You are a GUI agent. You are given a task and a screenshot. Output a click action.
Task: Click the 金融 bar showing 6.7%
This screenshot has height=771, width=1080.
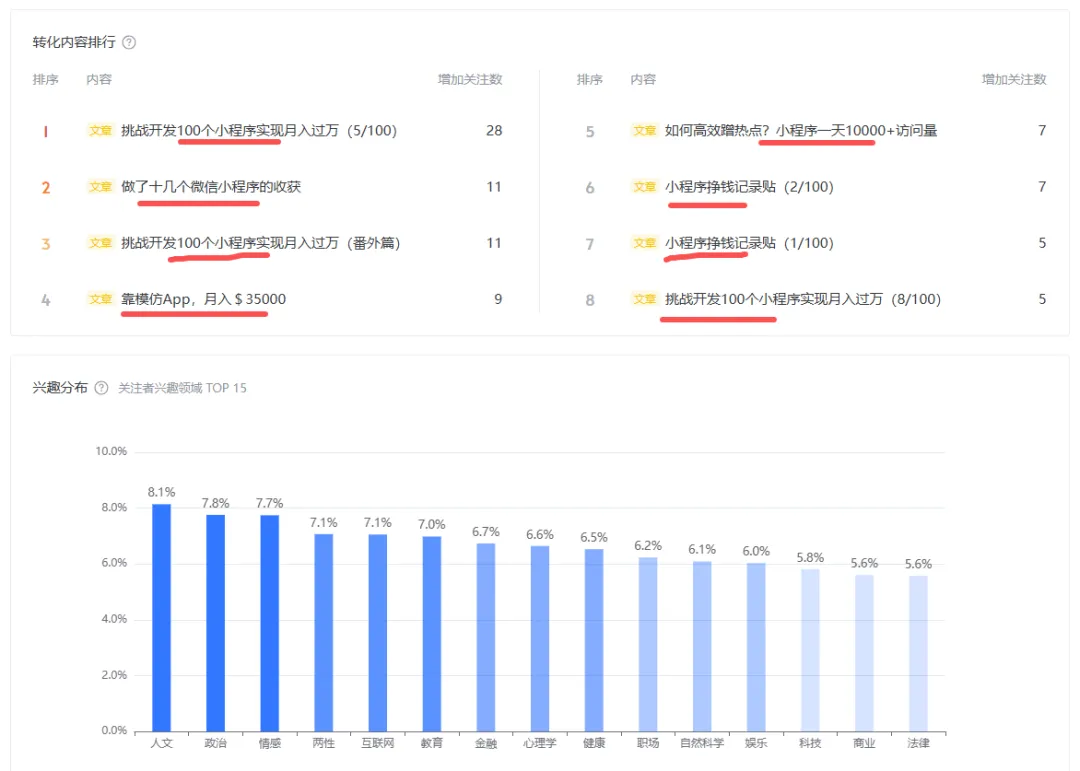[485, 637]
